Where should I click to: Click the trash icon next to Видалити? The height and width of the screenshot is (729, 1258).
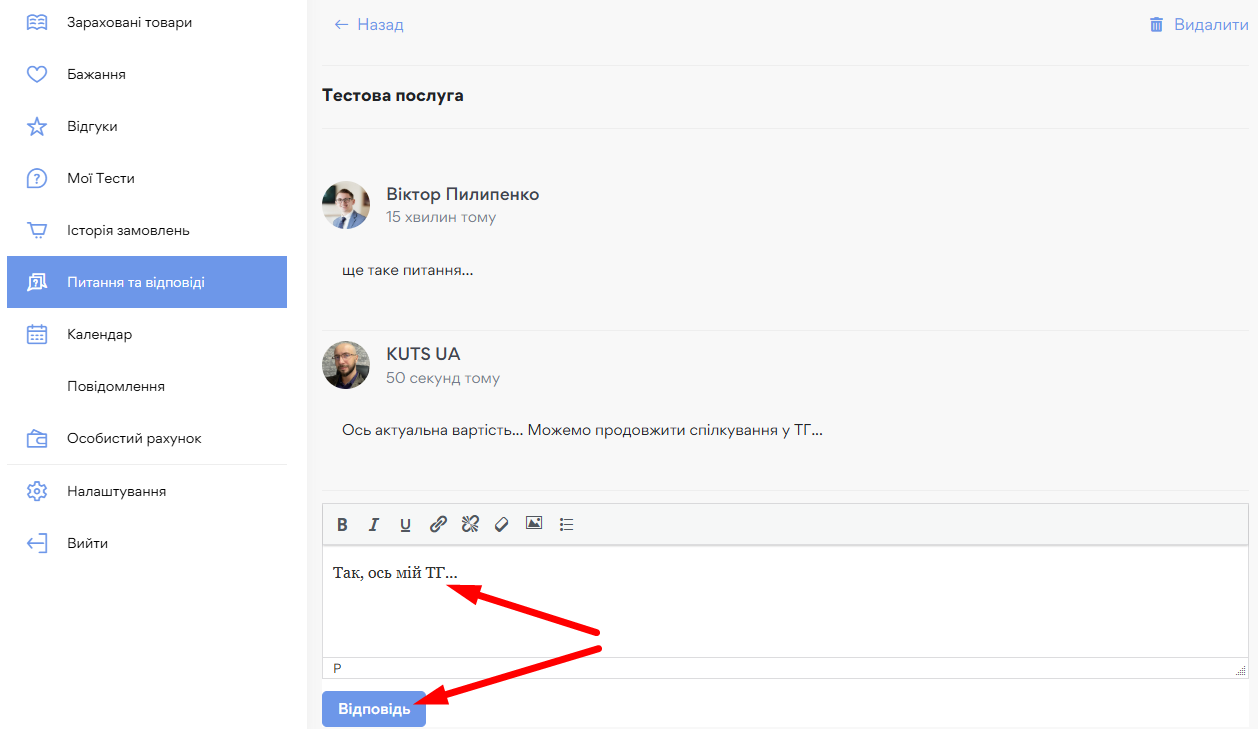click(x=1157, y=25)
